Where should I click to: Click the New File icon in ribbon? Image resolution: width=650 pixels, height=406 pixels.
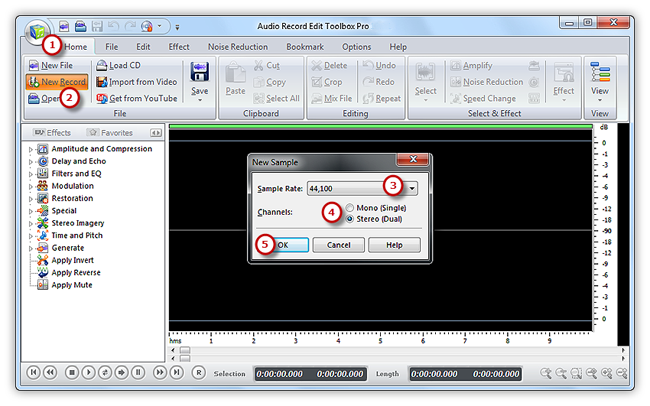(x=34, y=66)
